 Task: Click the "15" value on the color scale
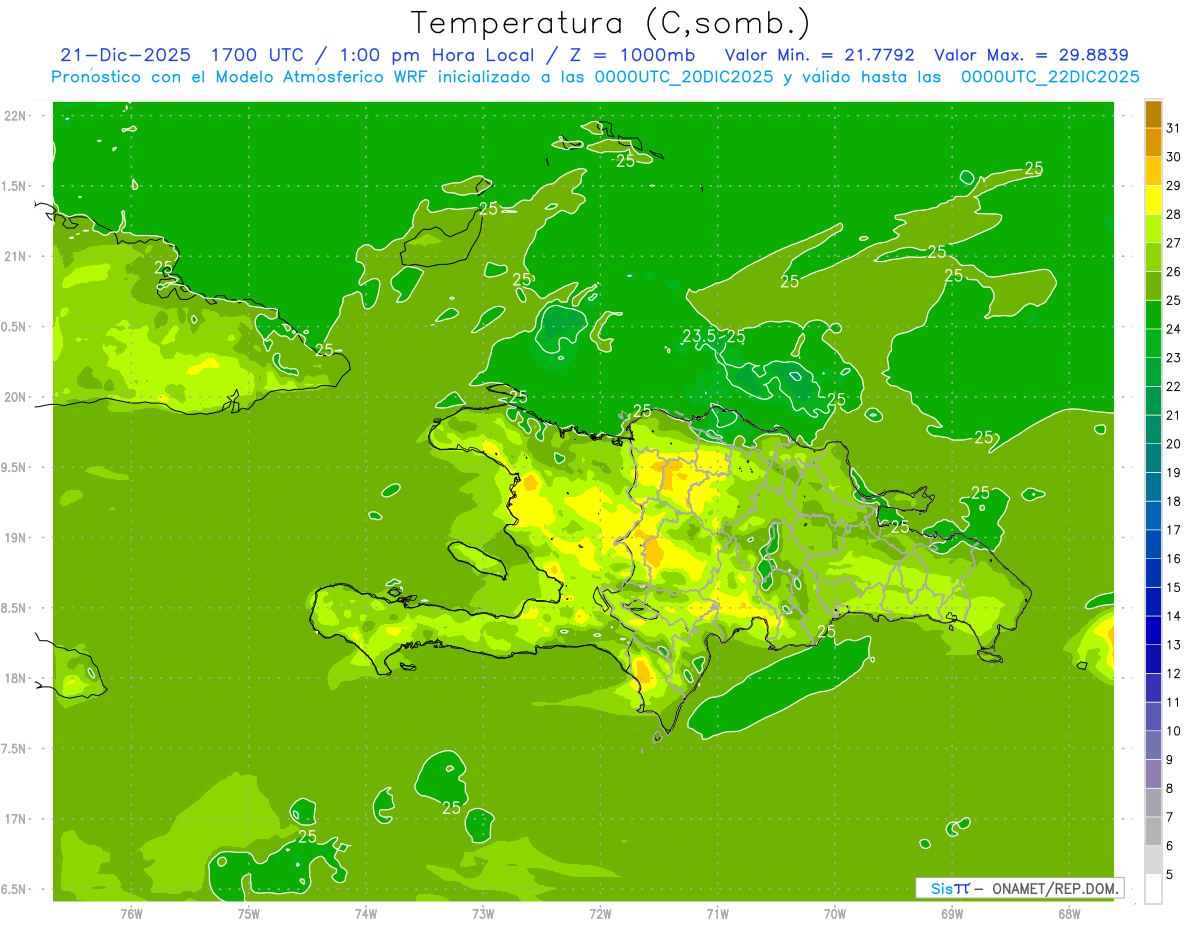coord(1174,588)
